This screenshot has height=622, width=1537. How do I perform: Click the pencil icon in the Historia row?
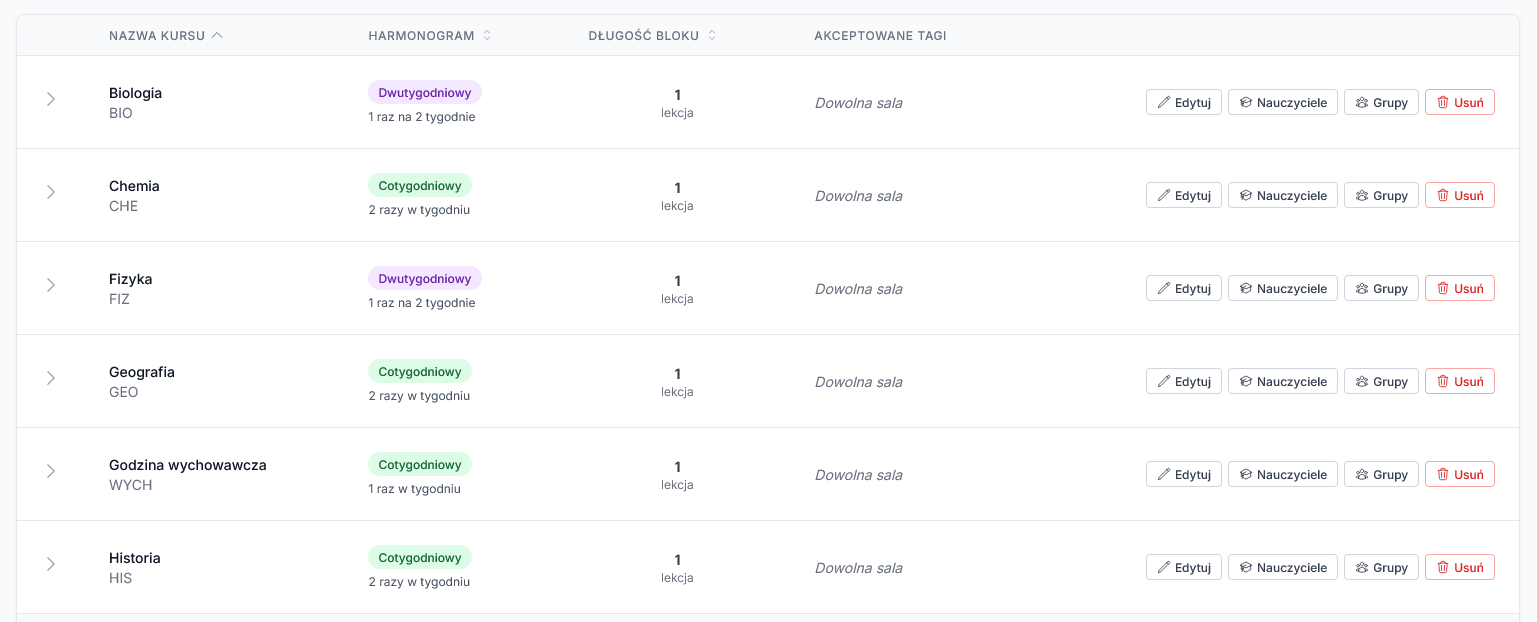click(x=1163, y=568)
